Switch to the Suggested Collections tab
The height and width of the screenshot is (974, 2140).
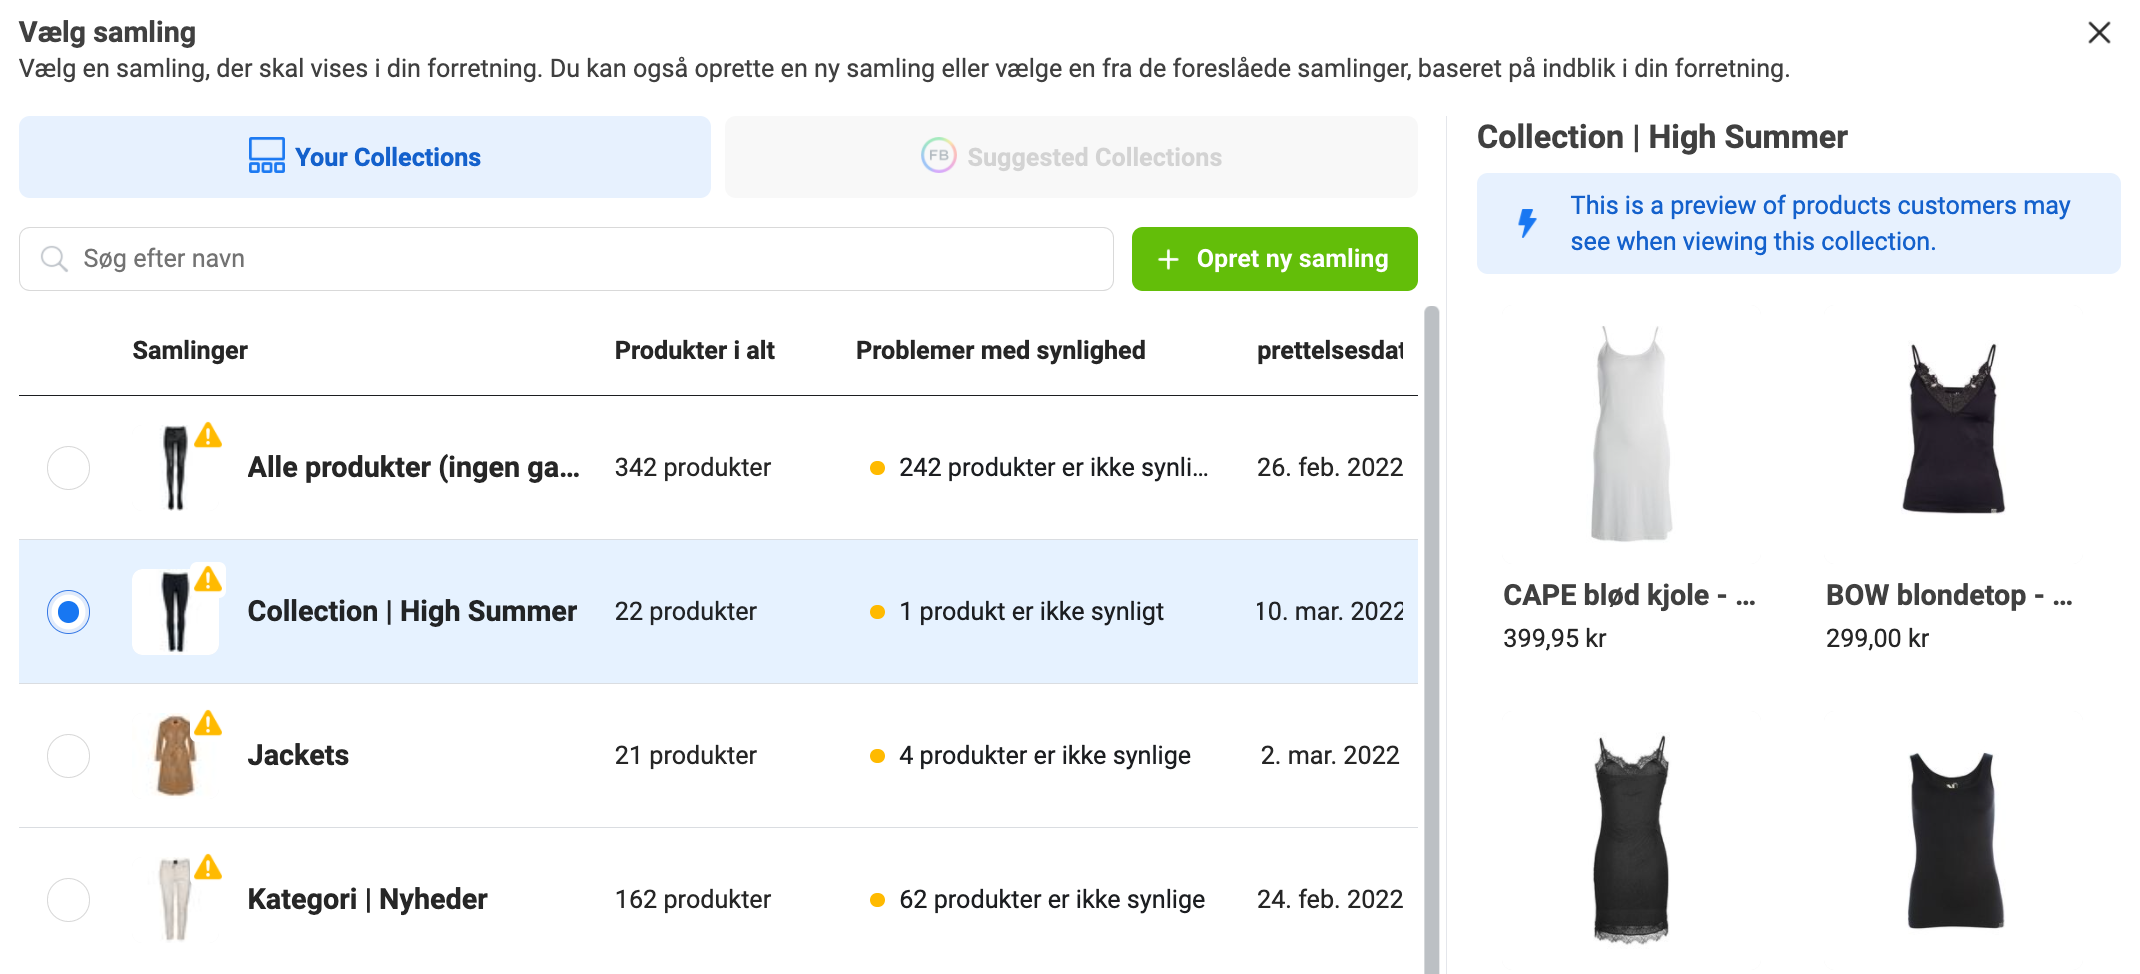coord(1071,157)
